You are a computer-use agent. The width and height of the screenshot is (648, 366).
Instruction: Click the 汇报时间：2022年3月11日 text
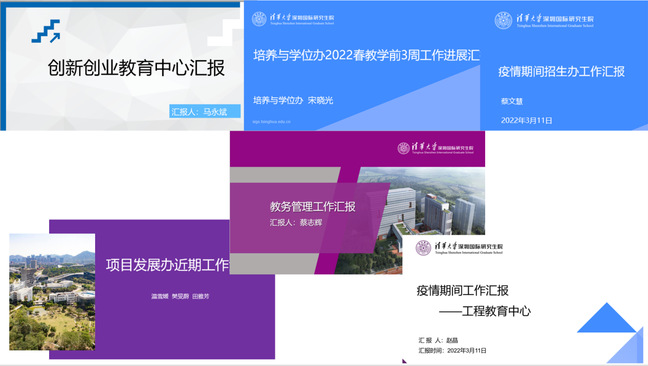click(452, 351)
